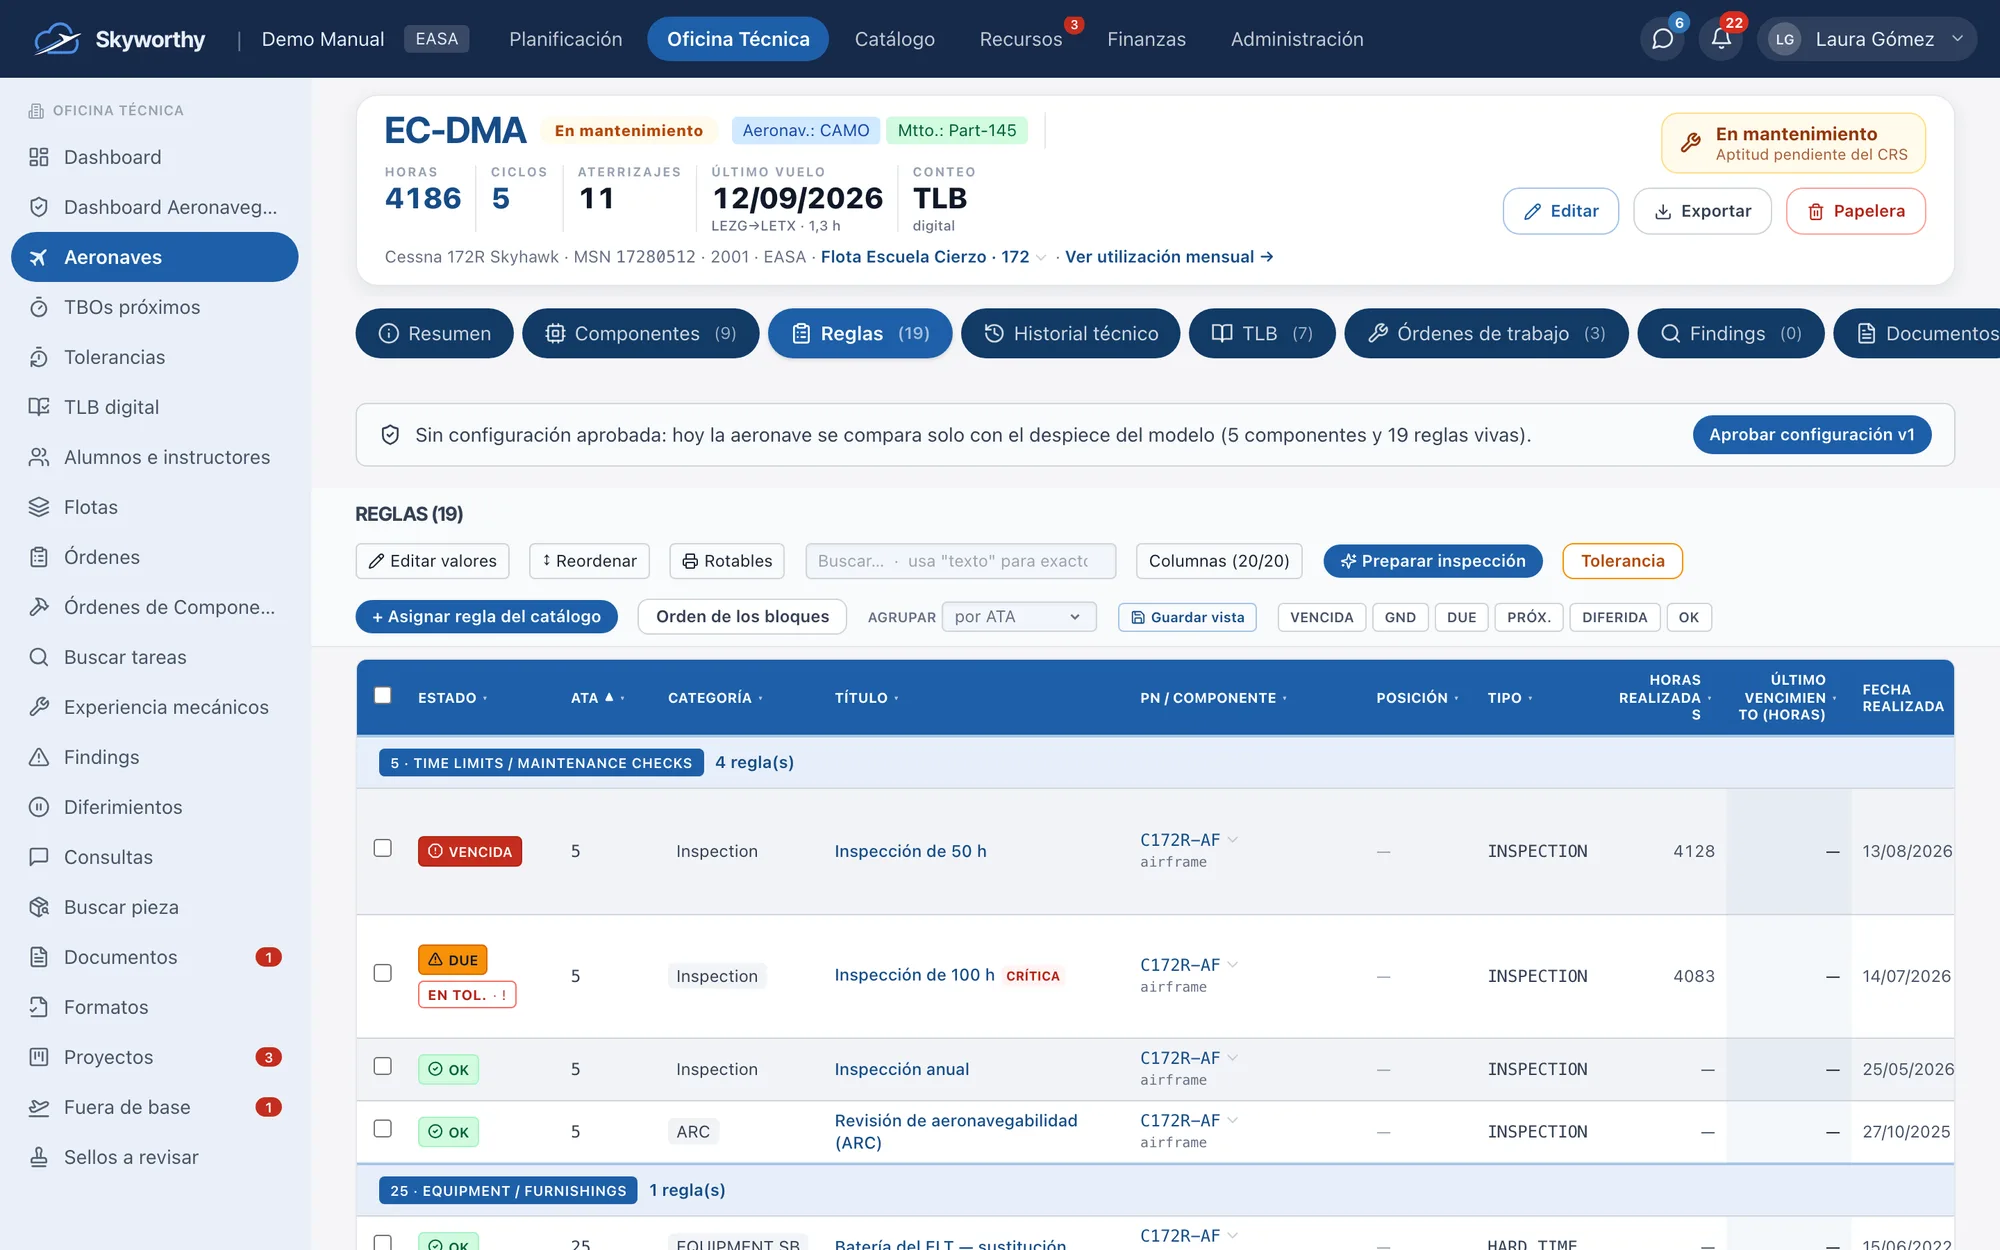Open the Órdenes de trabajo tab
This screenshot has width=2000, height=1250.
[1486, 333]
